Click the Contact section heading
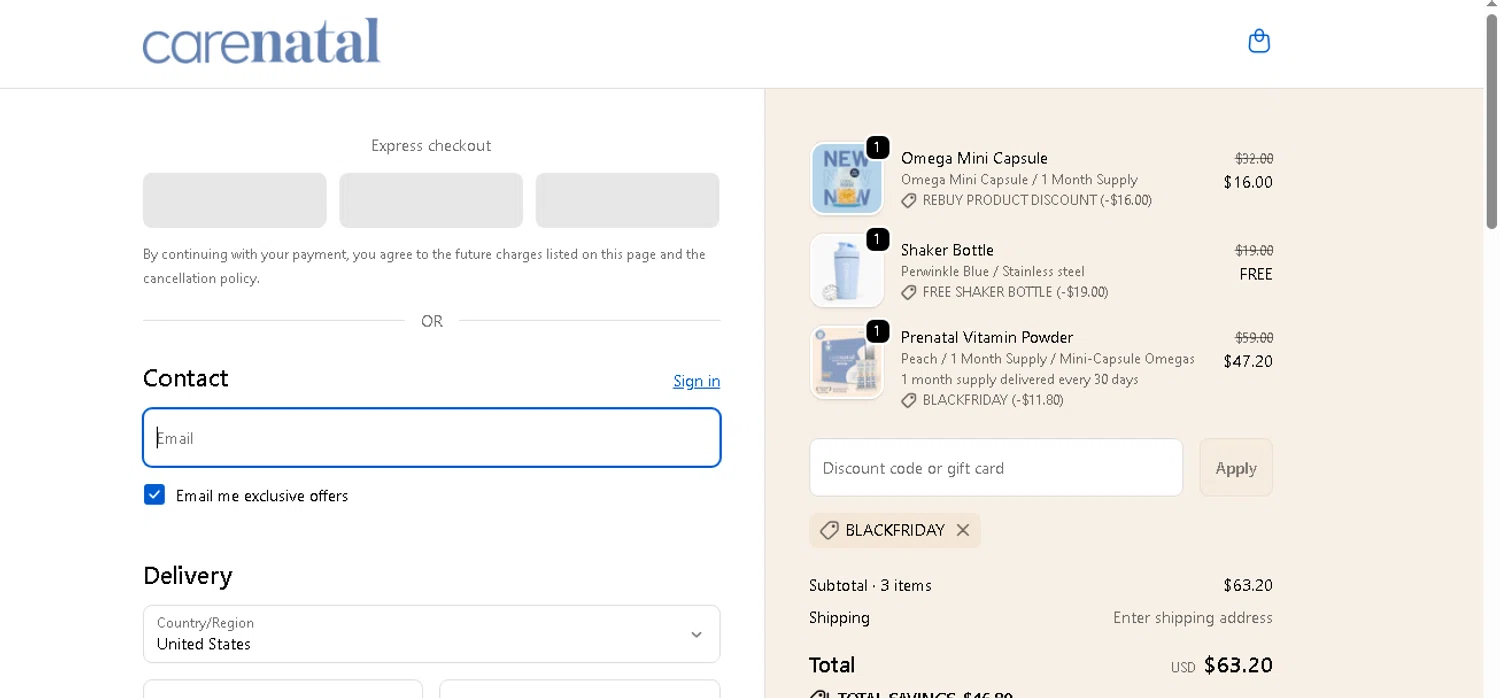This screenshot has width=1500, height=698. (186, 378)
